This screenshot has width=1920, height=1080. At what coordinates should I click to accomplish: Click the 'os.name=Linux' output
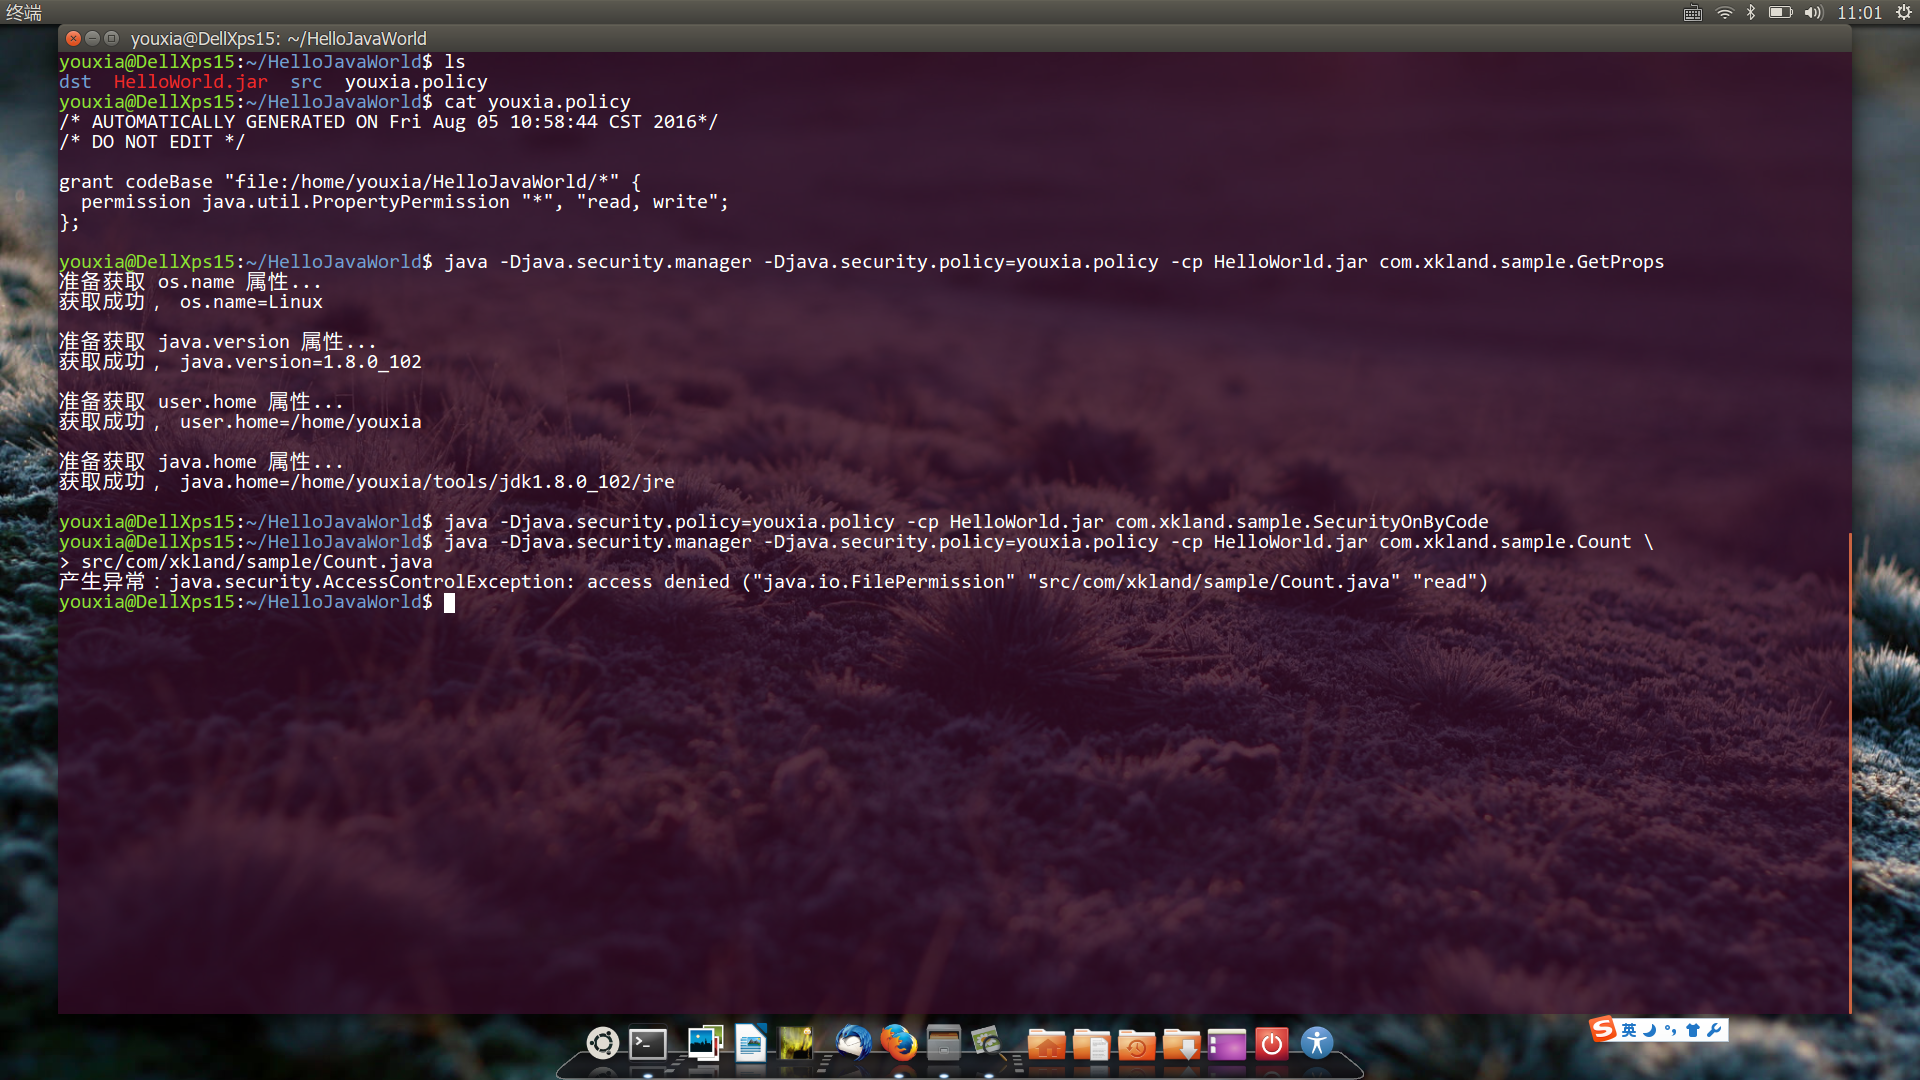(x=251, y=302)
